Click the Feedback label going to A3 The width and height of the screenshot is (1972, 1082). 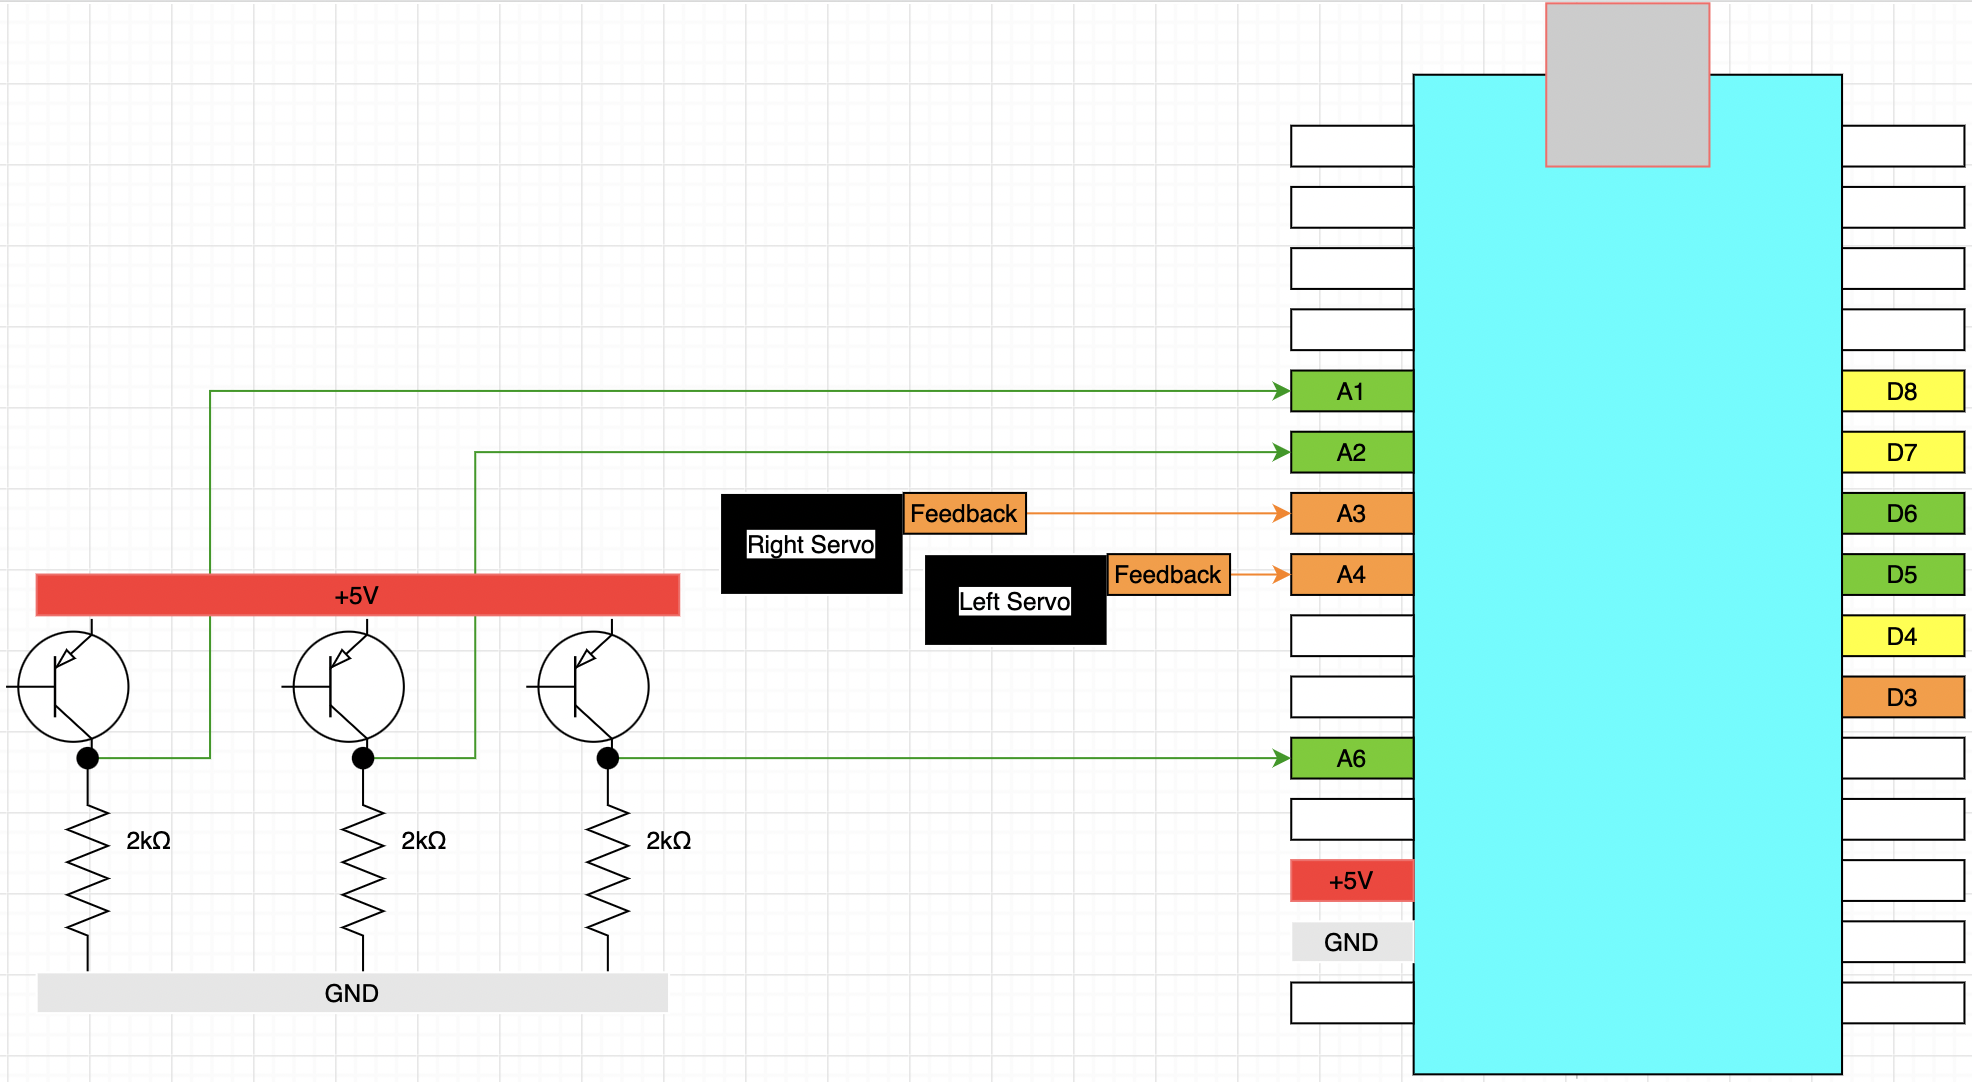pyautogui.click(x=964, y=513)
